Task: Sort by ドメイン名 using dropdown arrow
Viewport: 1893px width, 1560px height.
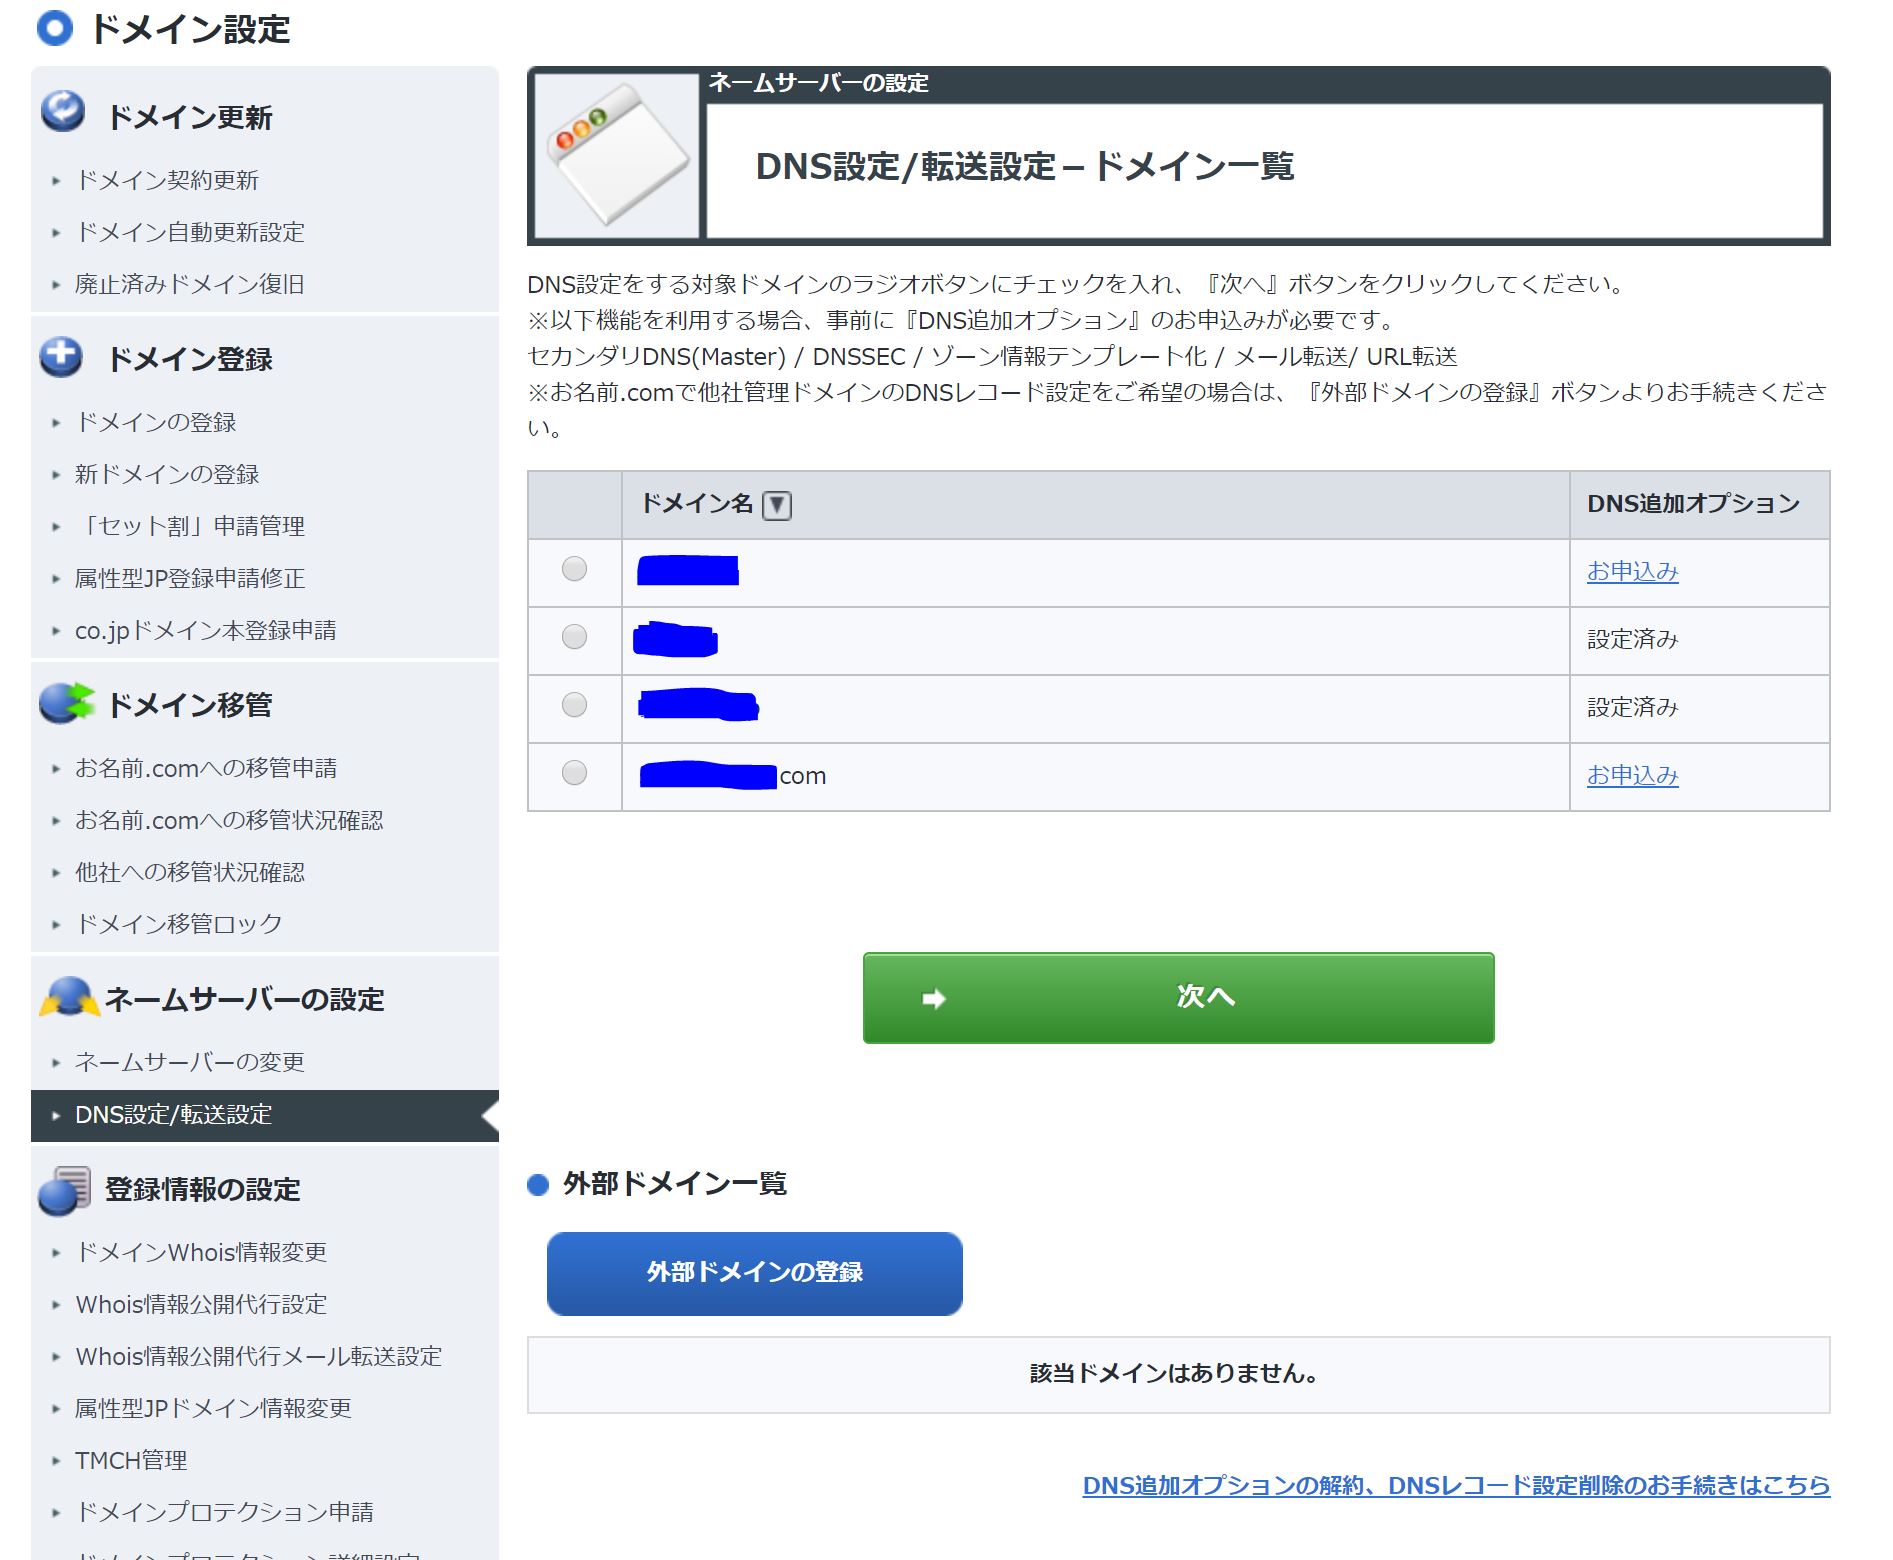Action: (x=777, y=505)
